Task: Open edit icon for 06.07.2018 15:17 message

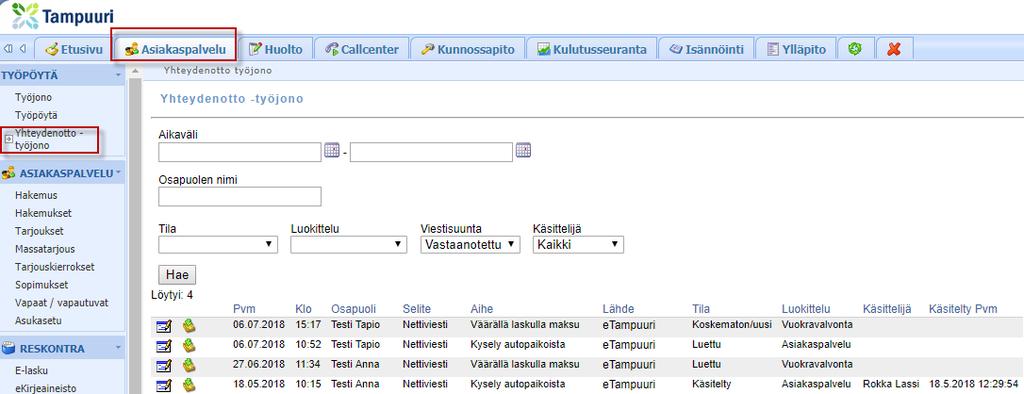Action: point(163,326)
